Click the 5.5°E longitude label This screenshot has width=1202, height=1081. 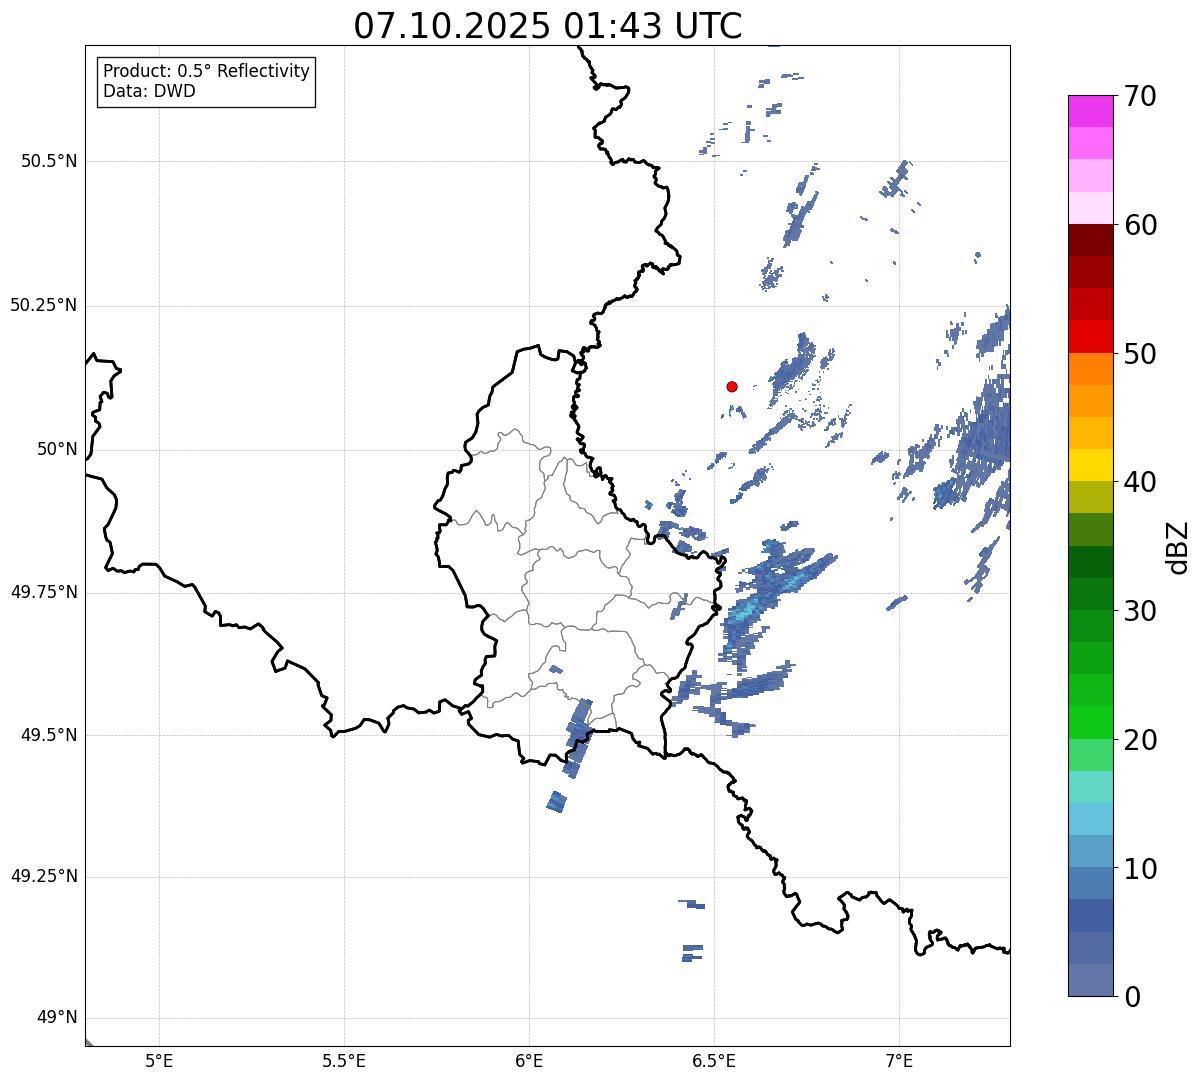[x=344, y=1060]
